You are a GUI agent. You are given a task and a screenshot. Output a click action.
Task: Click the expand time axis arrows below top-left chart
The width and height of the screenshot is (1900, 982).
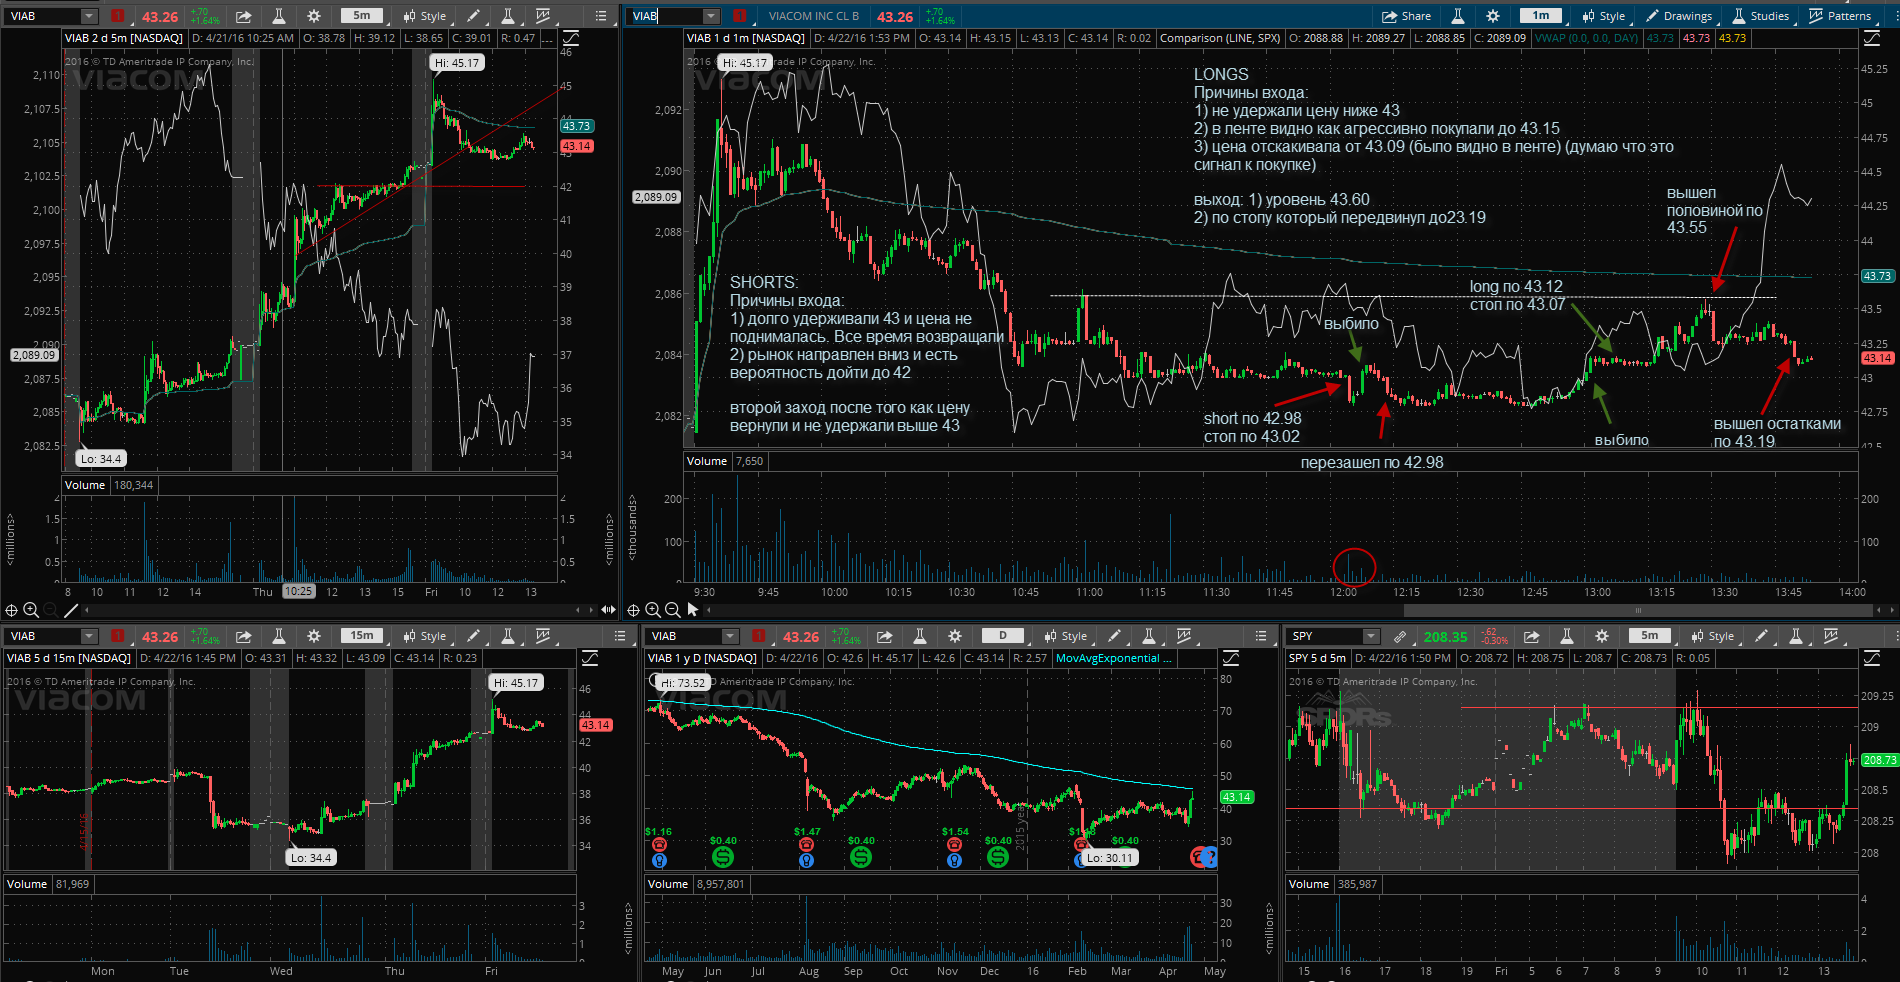(x=608, y=610)
